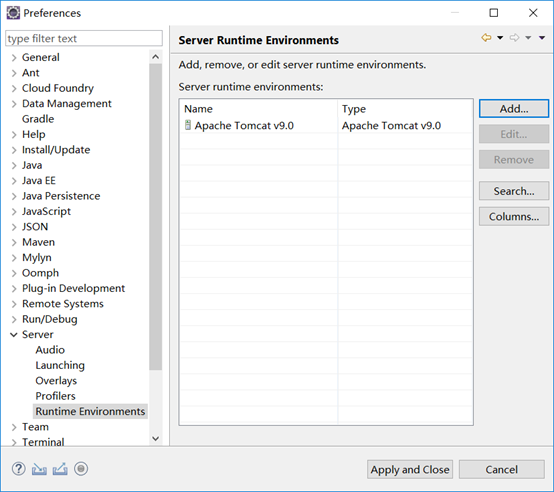Click the Type column header
This screenshot has height=492, width=554.
405,109
